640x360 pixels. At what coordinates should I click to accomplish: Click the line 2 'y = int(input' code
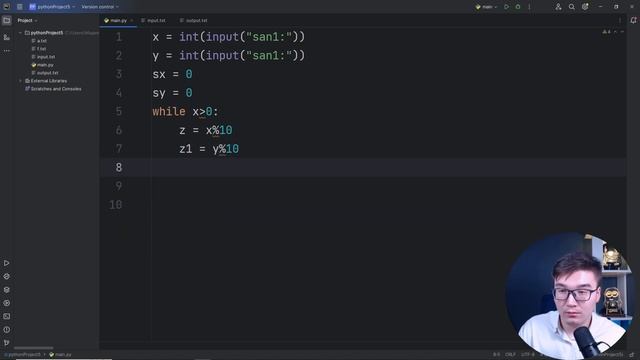pos(229,56)
